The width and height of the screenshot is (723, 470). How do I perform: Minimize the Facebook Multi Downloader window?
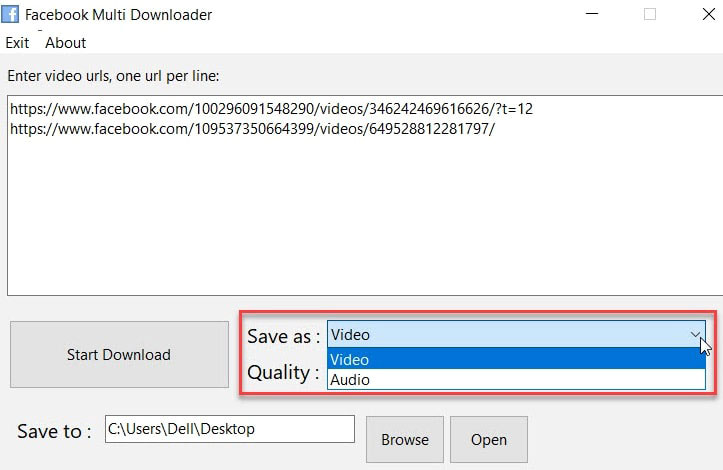click(592, 14)
